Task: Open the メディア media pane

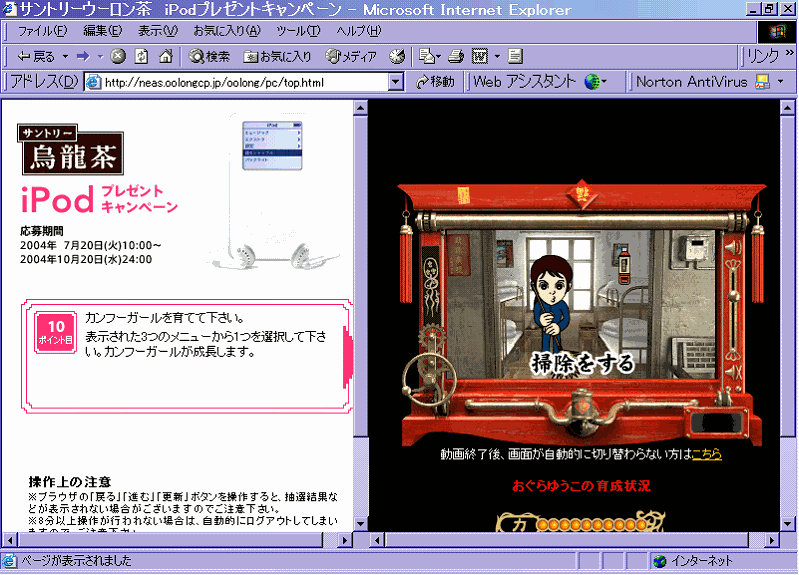Action: point(352,57)
